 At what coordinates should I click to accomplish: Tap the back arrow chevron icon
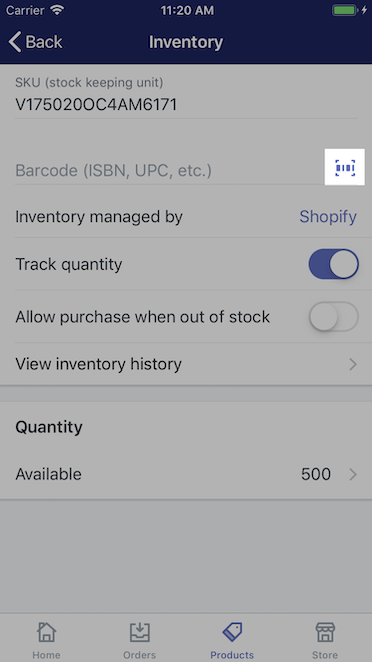[x=14, y=42]
